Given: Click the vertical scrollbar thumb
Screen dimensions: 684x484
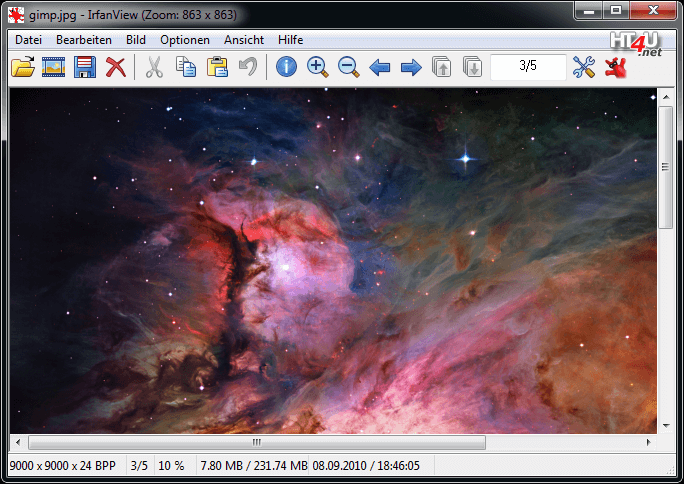Looking at the screenshot, I should [x=666, y=167].
